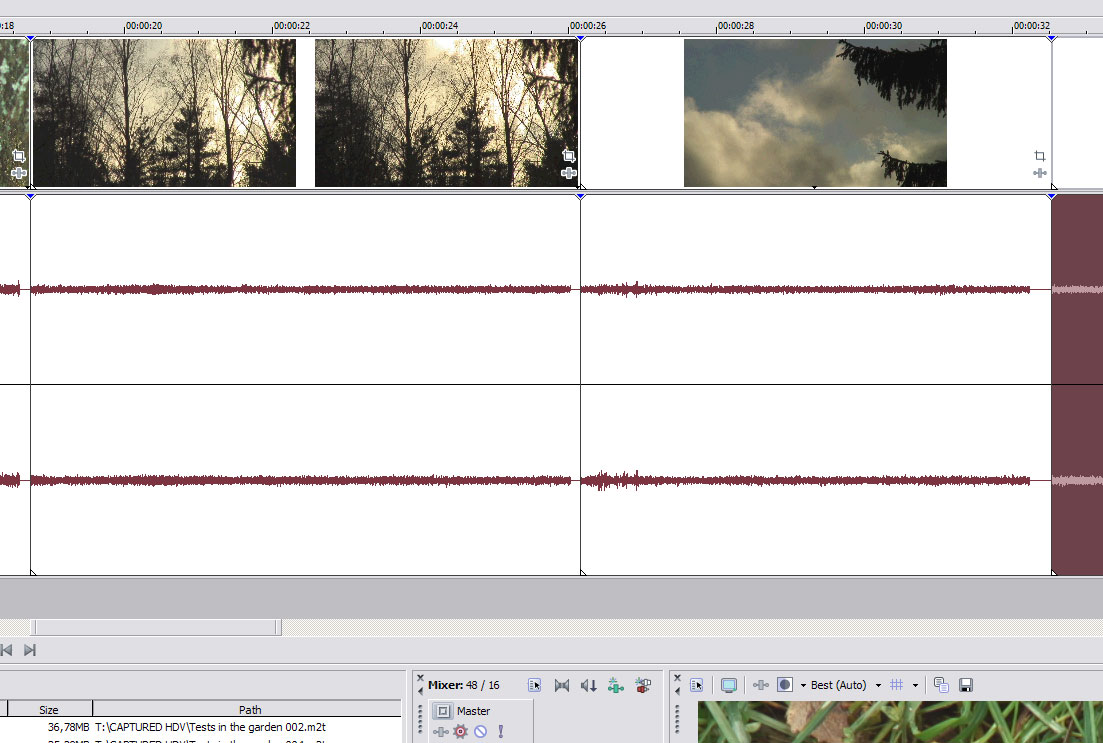
Task: Open Master bus automation settings gear
Action: pyautogui.click(x=461, y=732)
